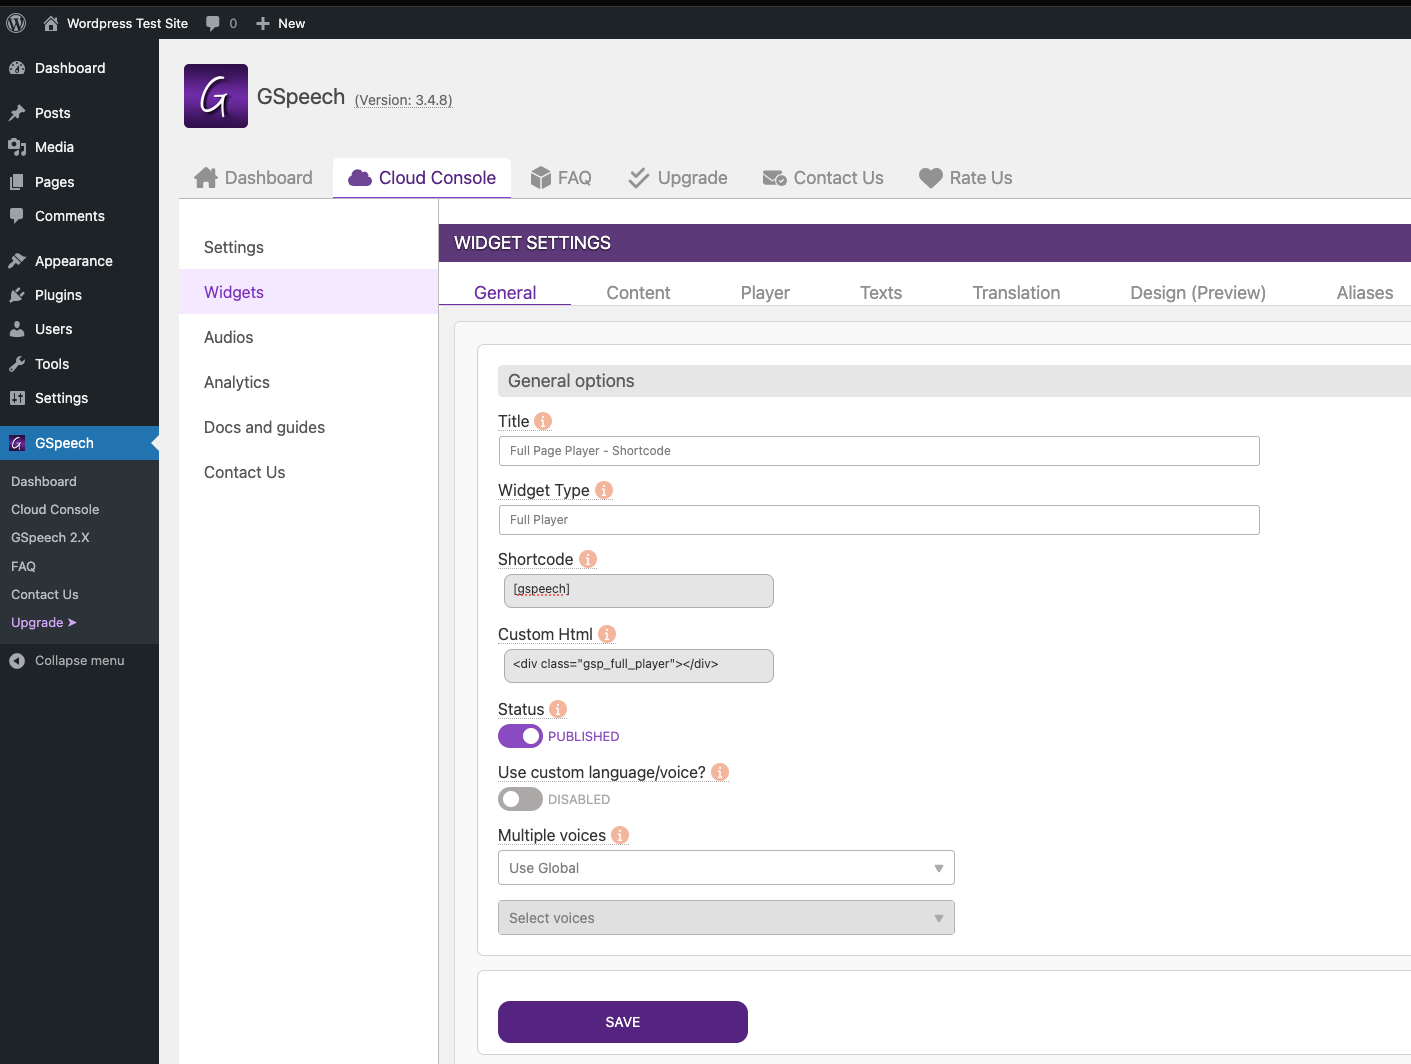Screen dimensions: 1411x1064
Task: Switch to the Player tab
Action: pyautogui.click(x=765, y=293)
